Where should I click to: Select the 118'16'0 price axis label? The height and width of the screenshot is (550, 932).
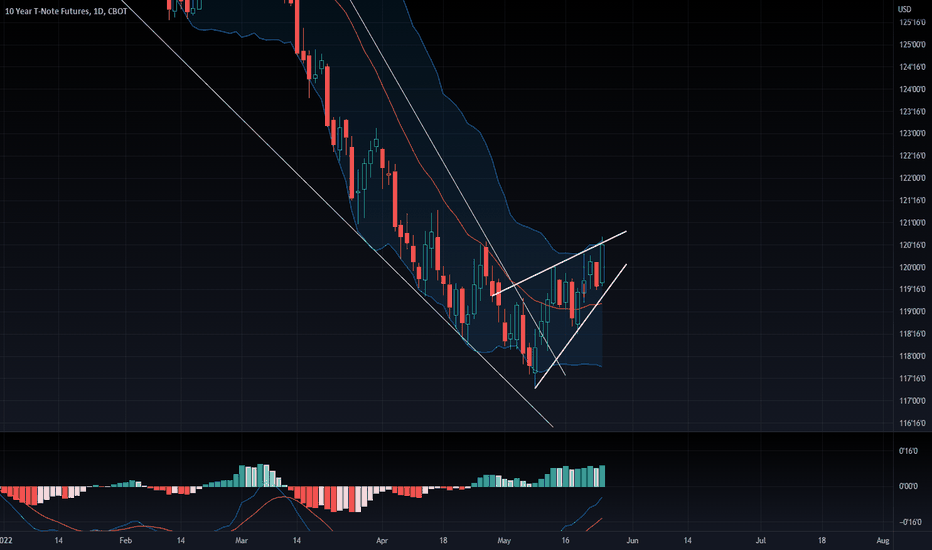pyautogui.click(x=912, y=334)
